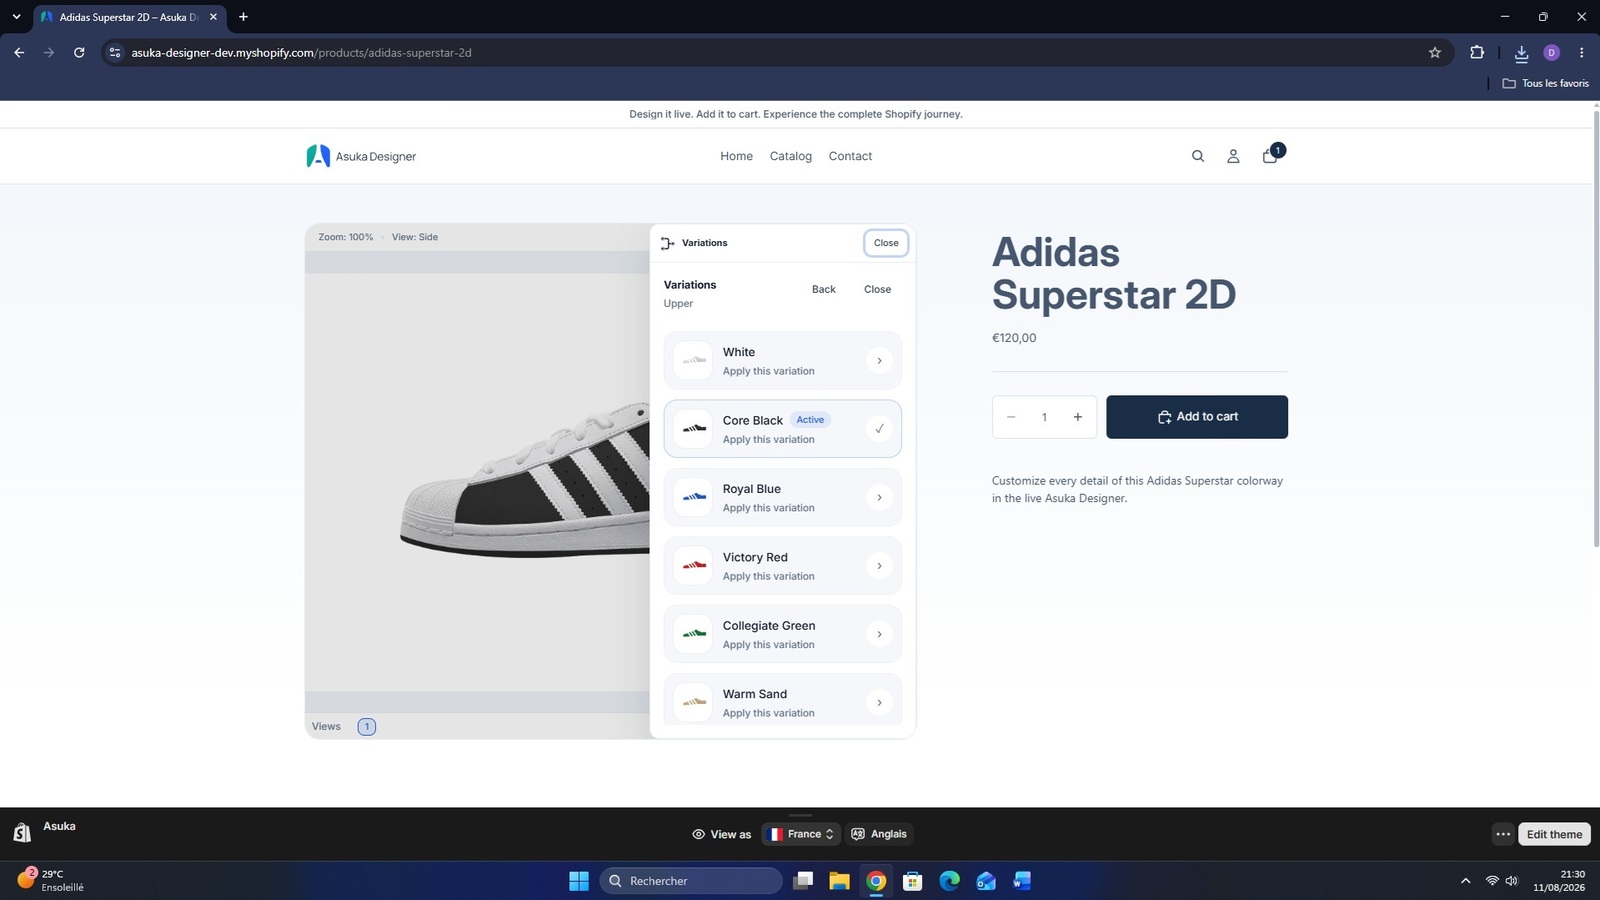Open the Tous les favoris bookmarks folder
The width and height of the screenshot is (1600, 900).
coord(1545,83)
